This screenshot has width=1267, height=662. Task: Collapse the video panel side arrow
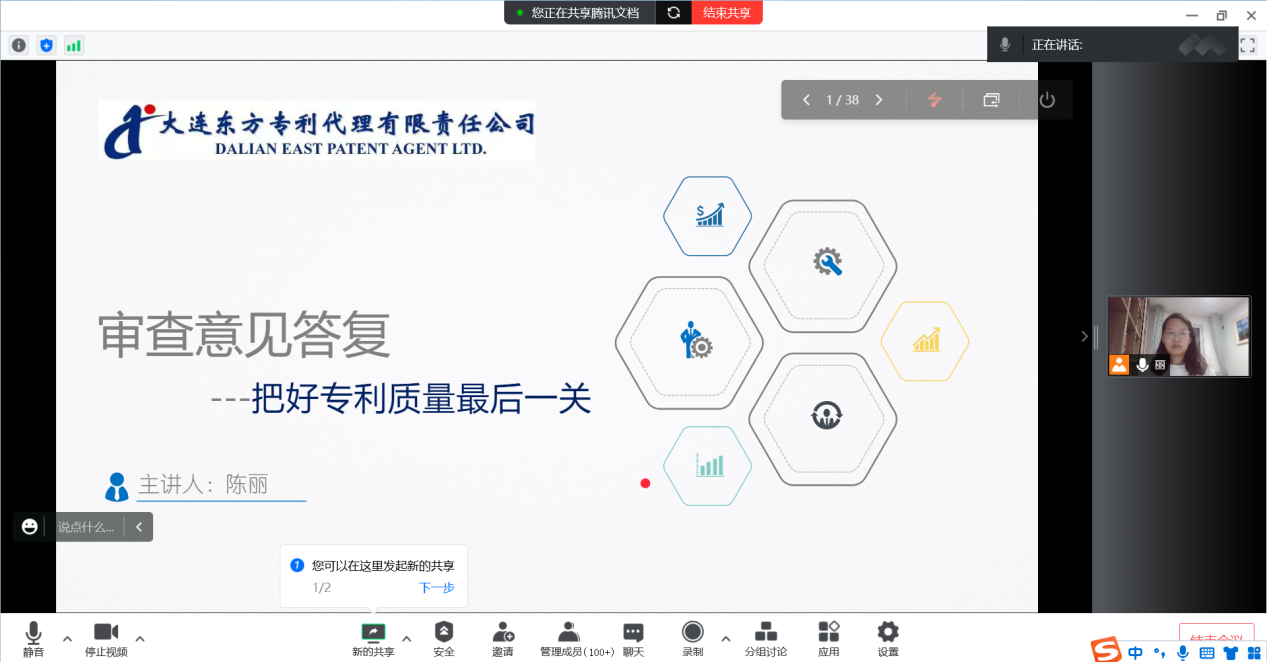coord(1084,337)
